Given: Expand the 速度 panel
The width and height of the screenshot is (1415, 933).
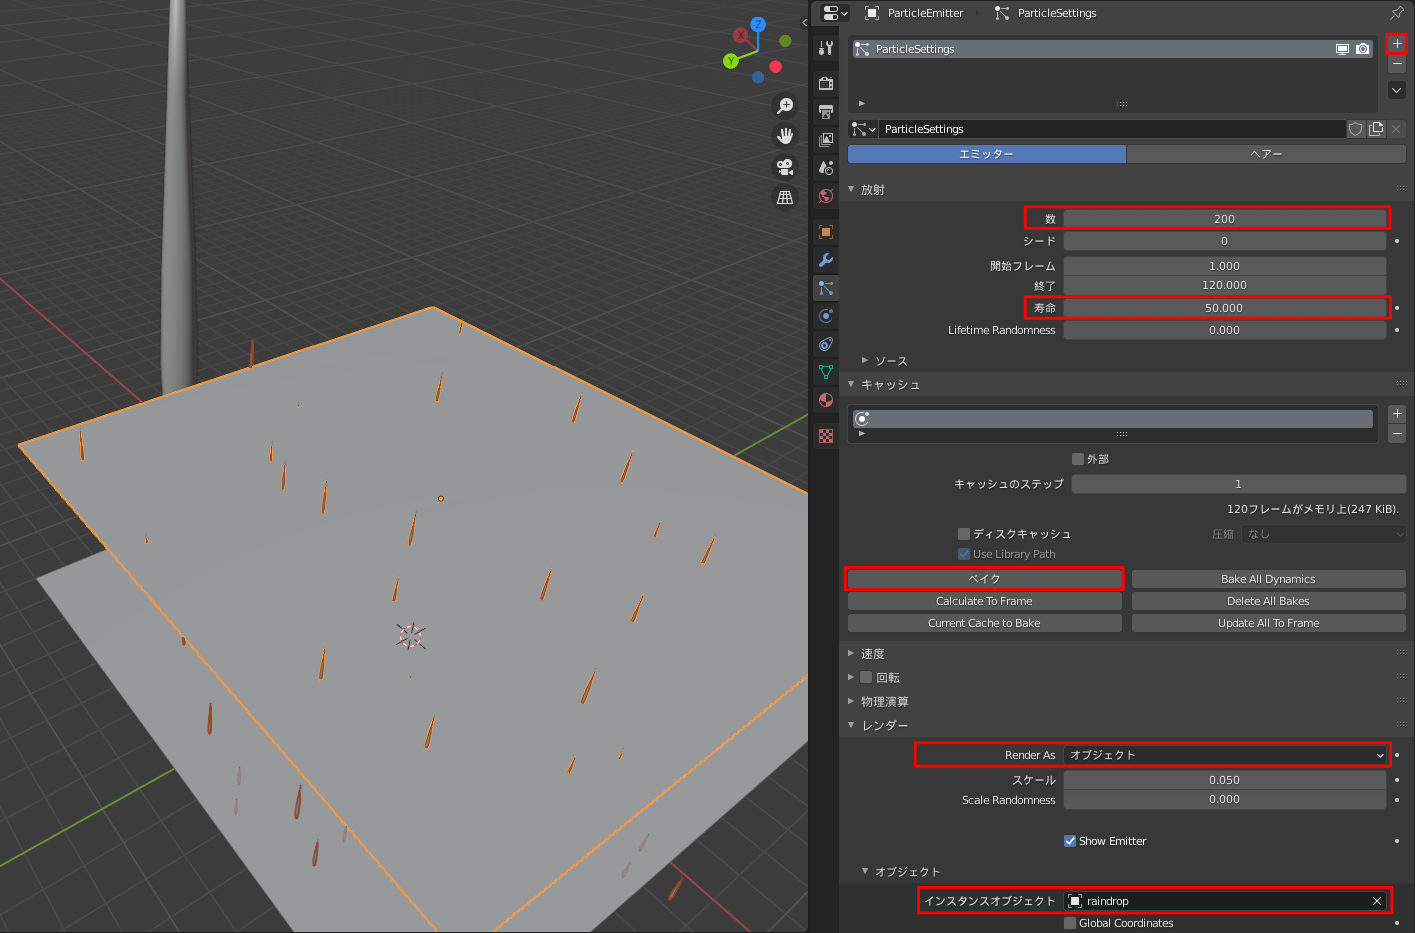Looking at the screenshot, I should coord(851,653).
